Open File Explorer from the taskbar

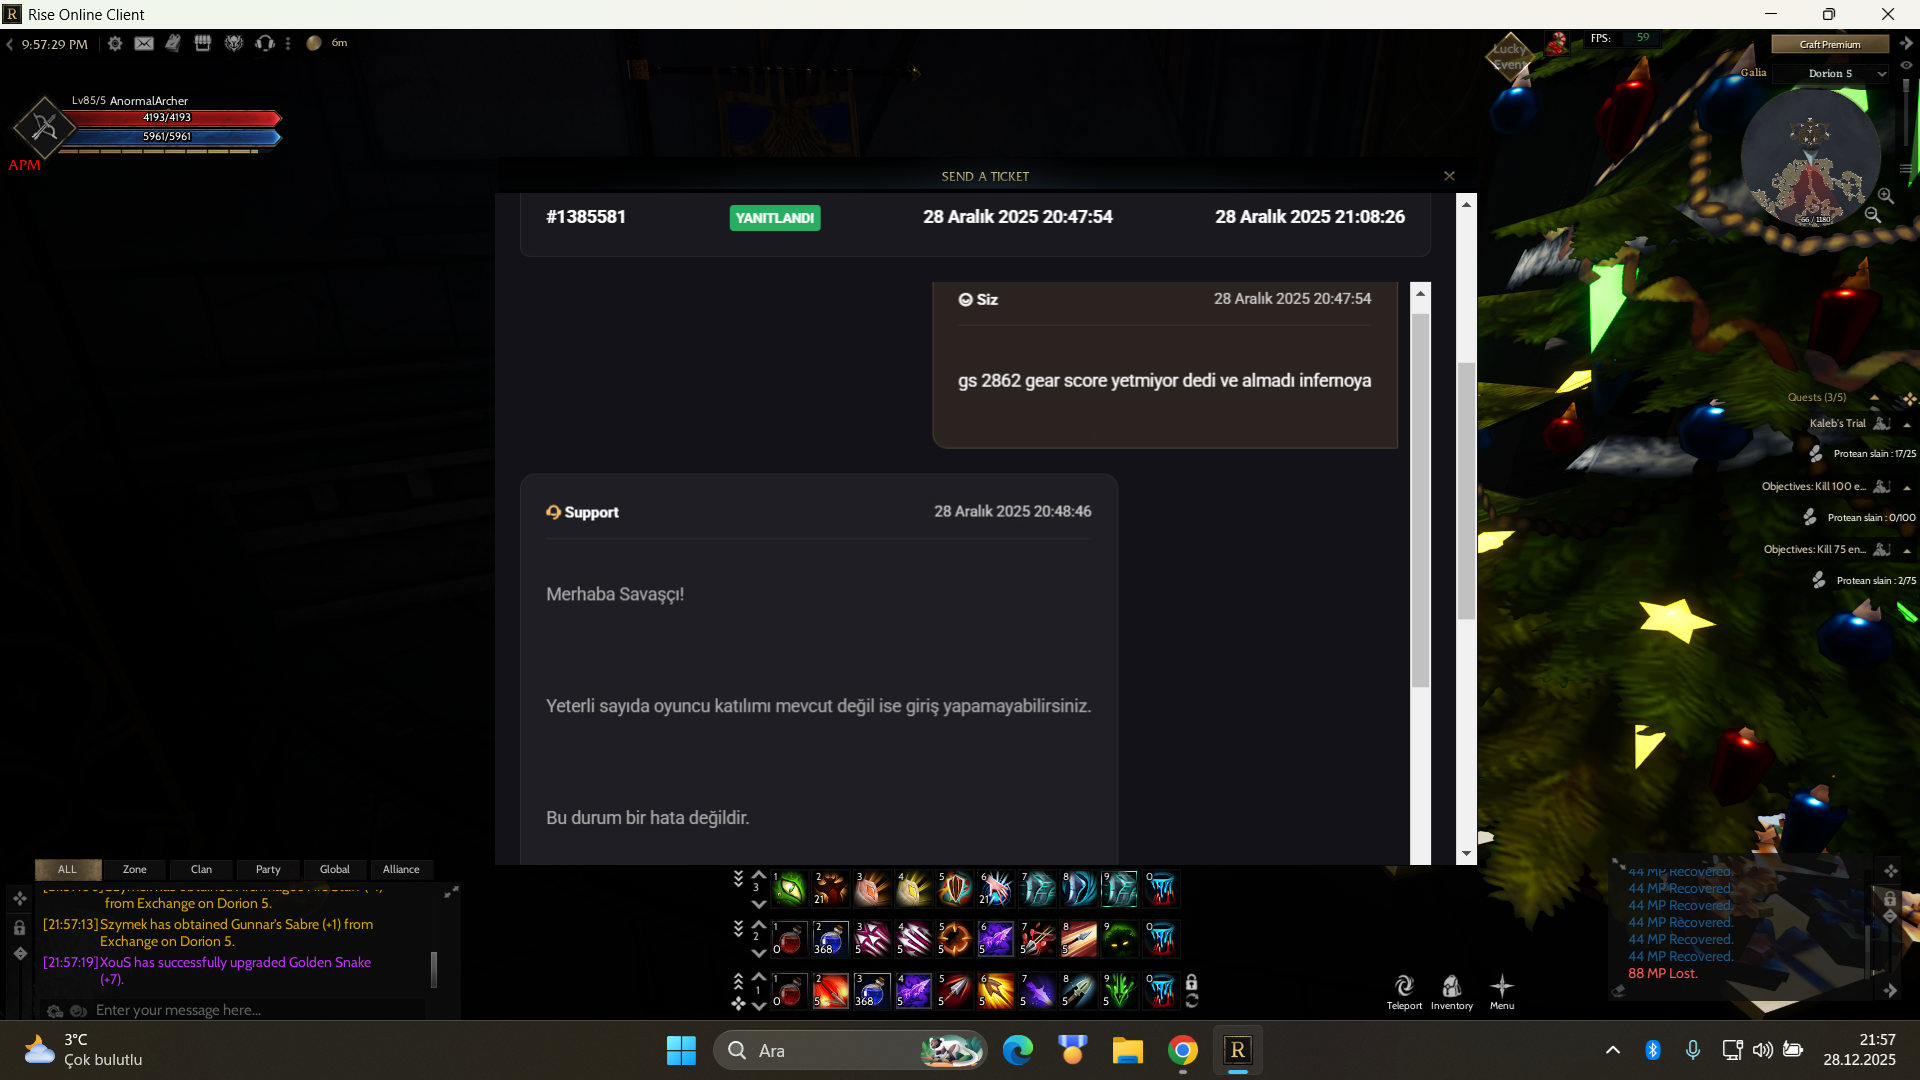pos(1127,1050)
